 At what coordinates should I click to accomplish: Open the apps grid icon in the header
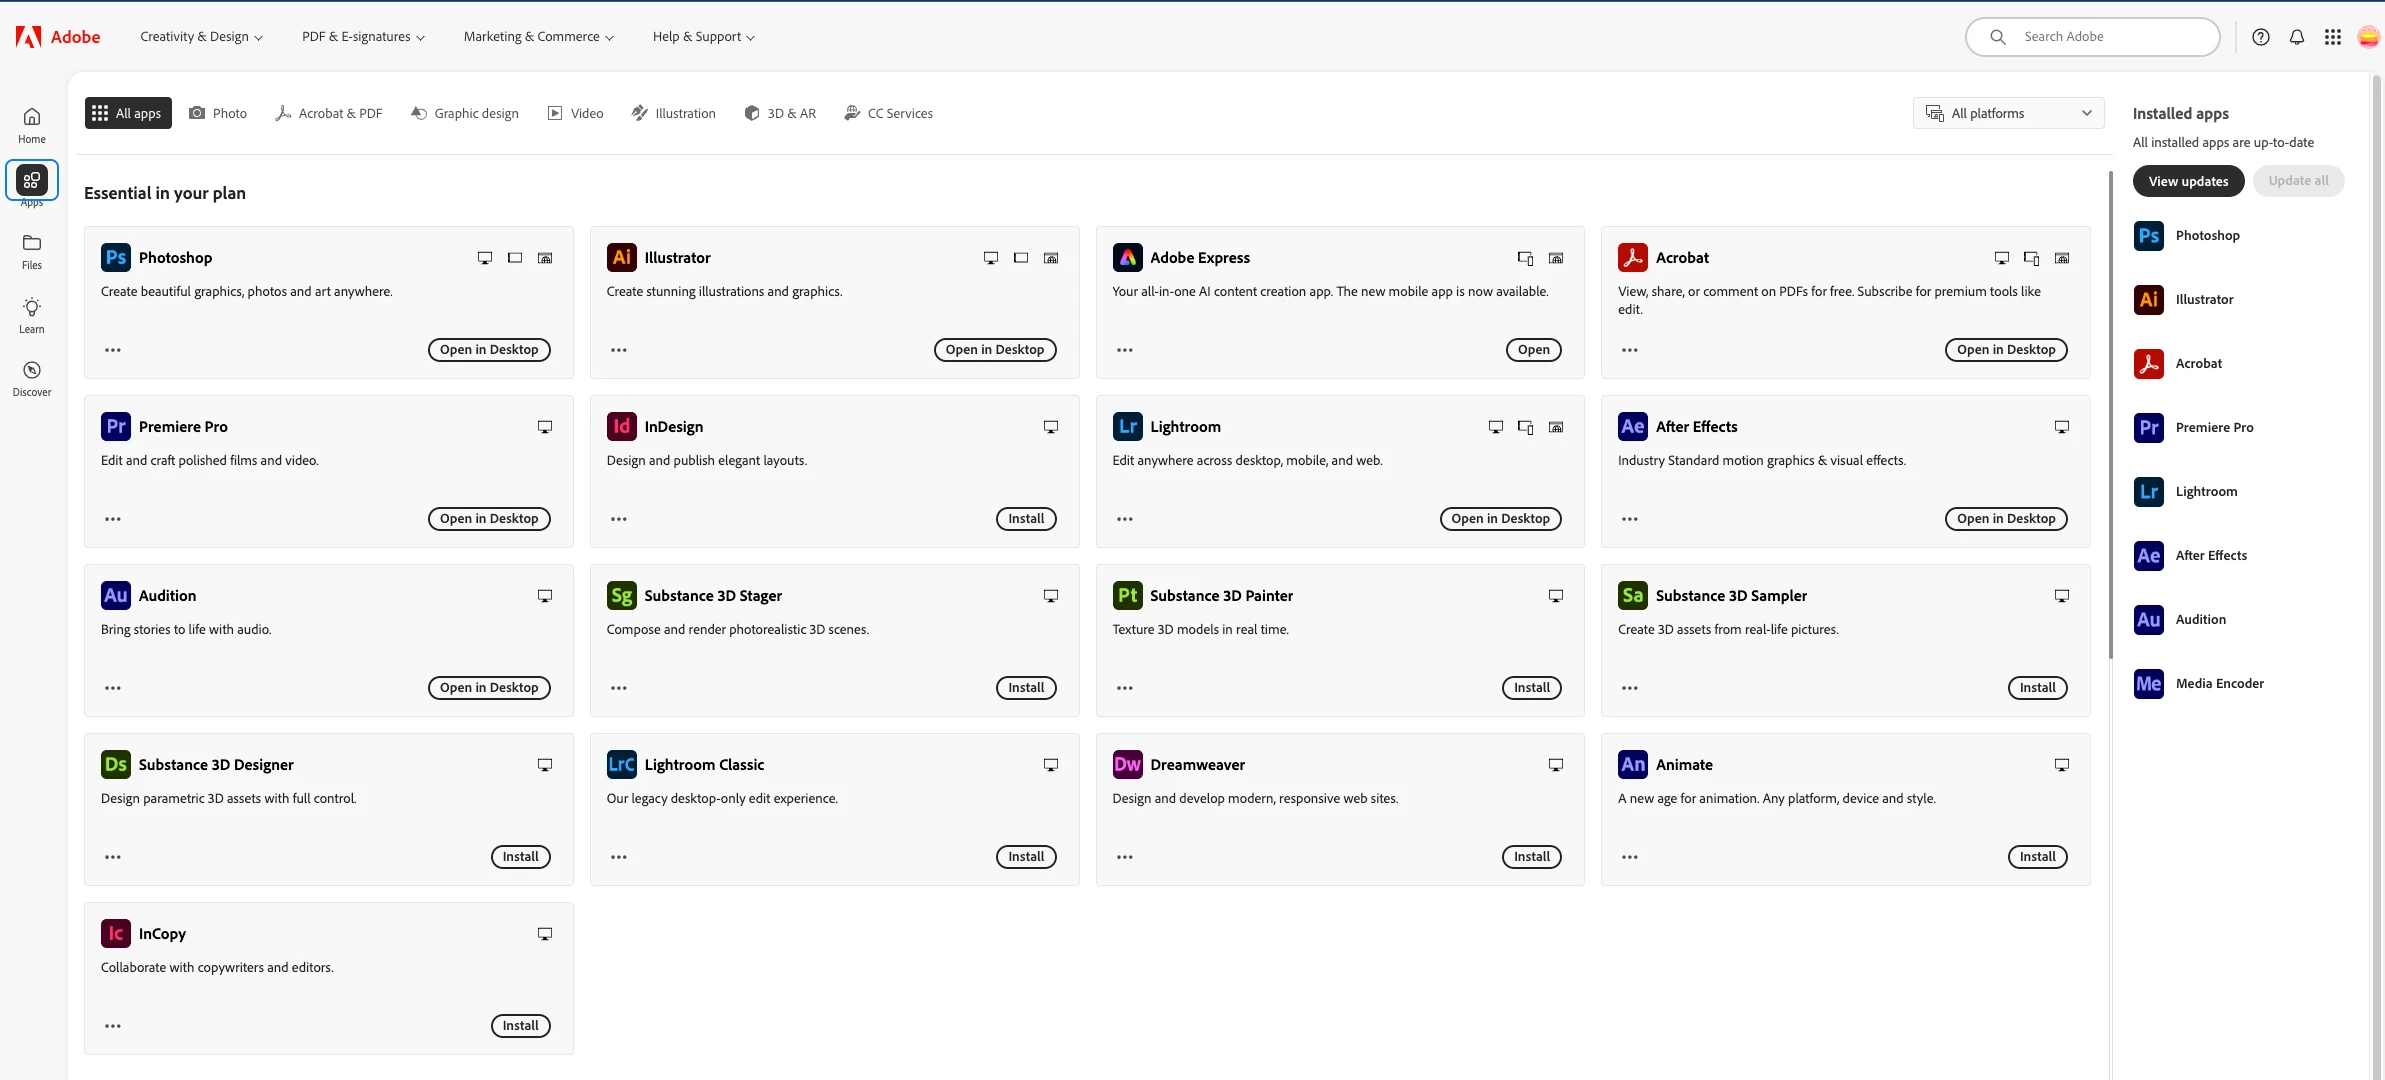(x=2333, y=37)
